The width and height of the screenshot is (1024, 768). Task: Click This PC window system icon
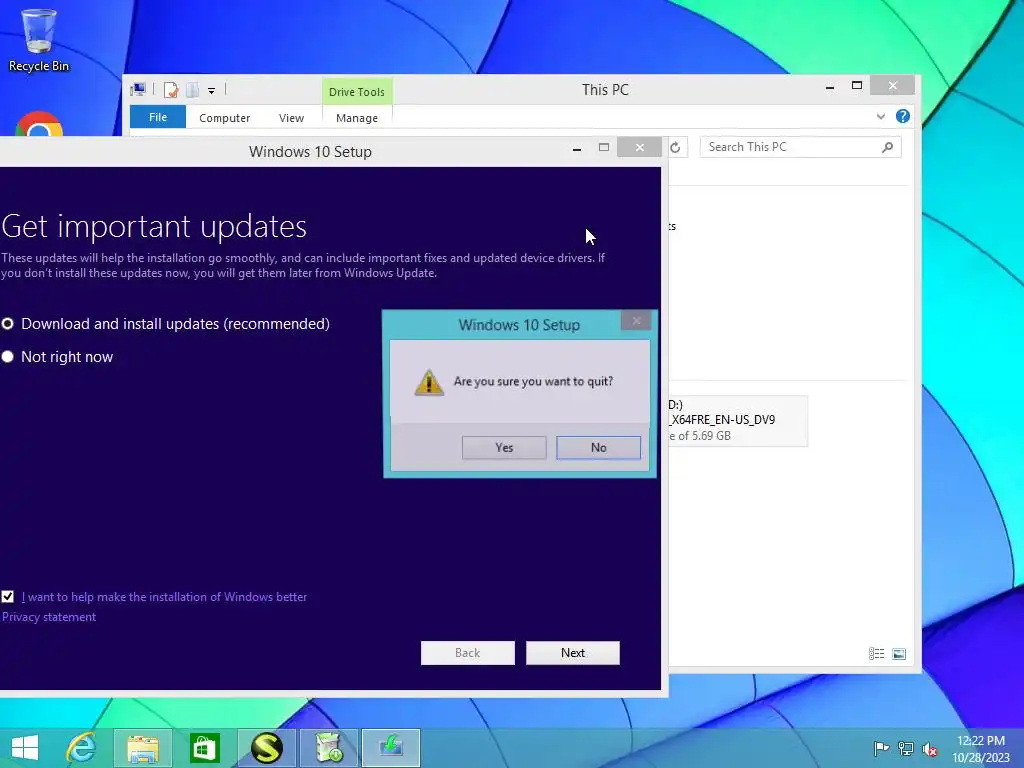point(138,89)
